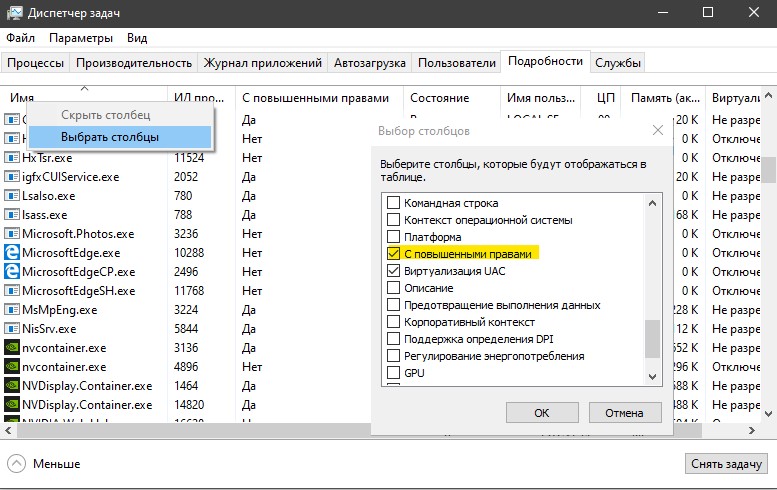Switch to the Процессы tab
This screenshot has width=777, height=490.
tap(36, 63)
